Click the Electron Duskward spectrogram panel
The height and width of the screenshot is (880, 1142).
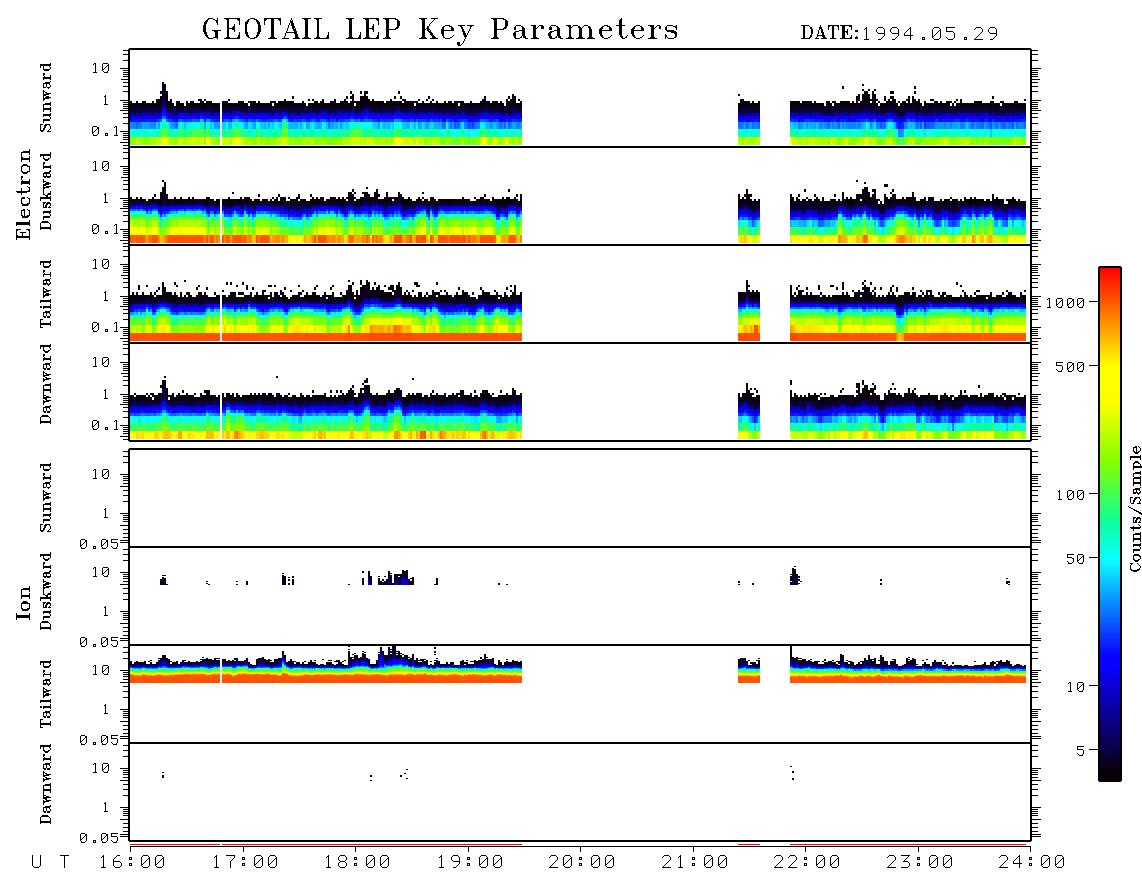[580, 195]
